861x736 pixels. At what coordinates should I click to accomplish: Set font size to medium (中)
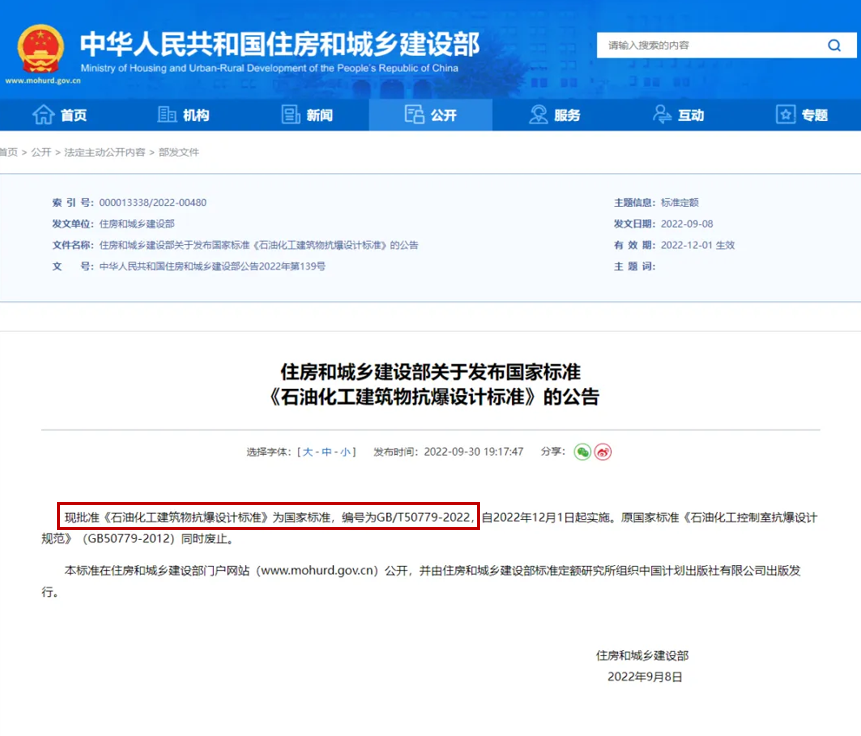[x=327, y=452]
